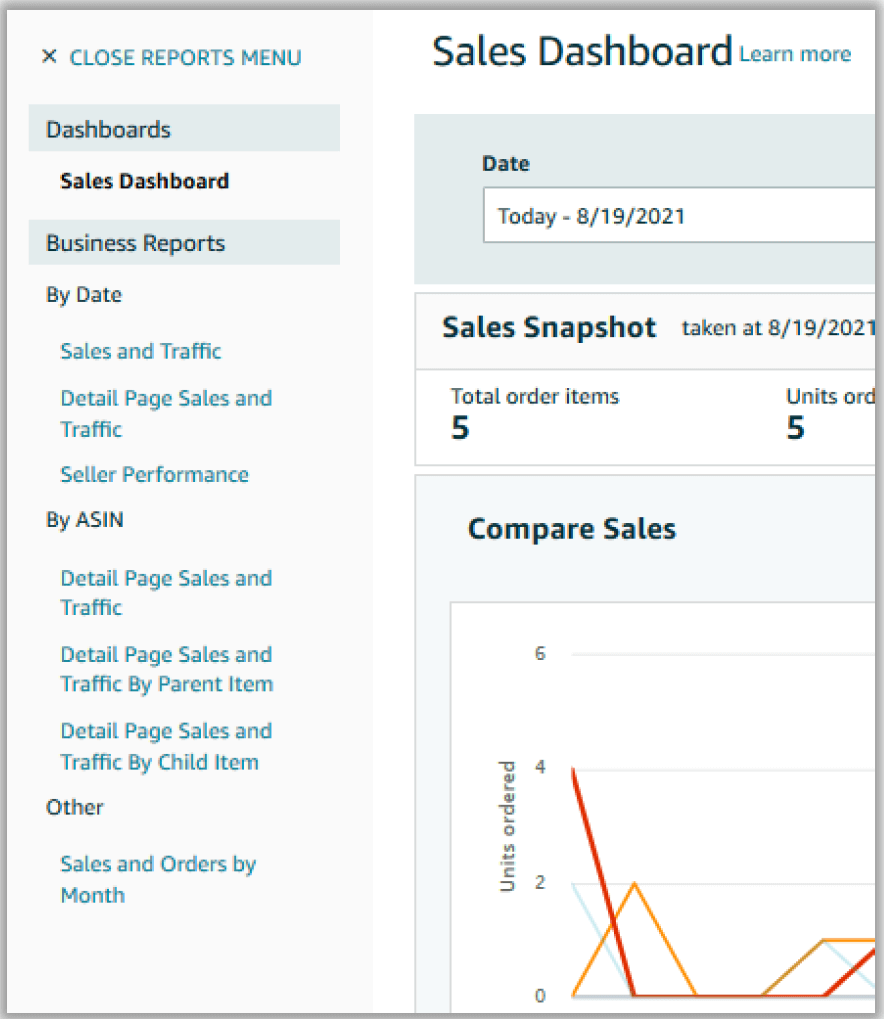Screen dimensions: 884x1019
Task: Click the Learn more link beside Sales Dashboard
Action: pyautogui.click(x=795, y=54)
